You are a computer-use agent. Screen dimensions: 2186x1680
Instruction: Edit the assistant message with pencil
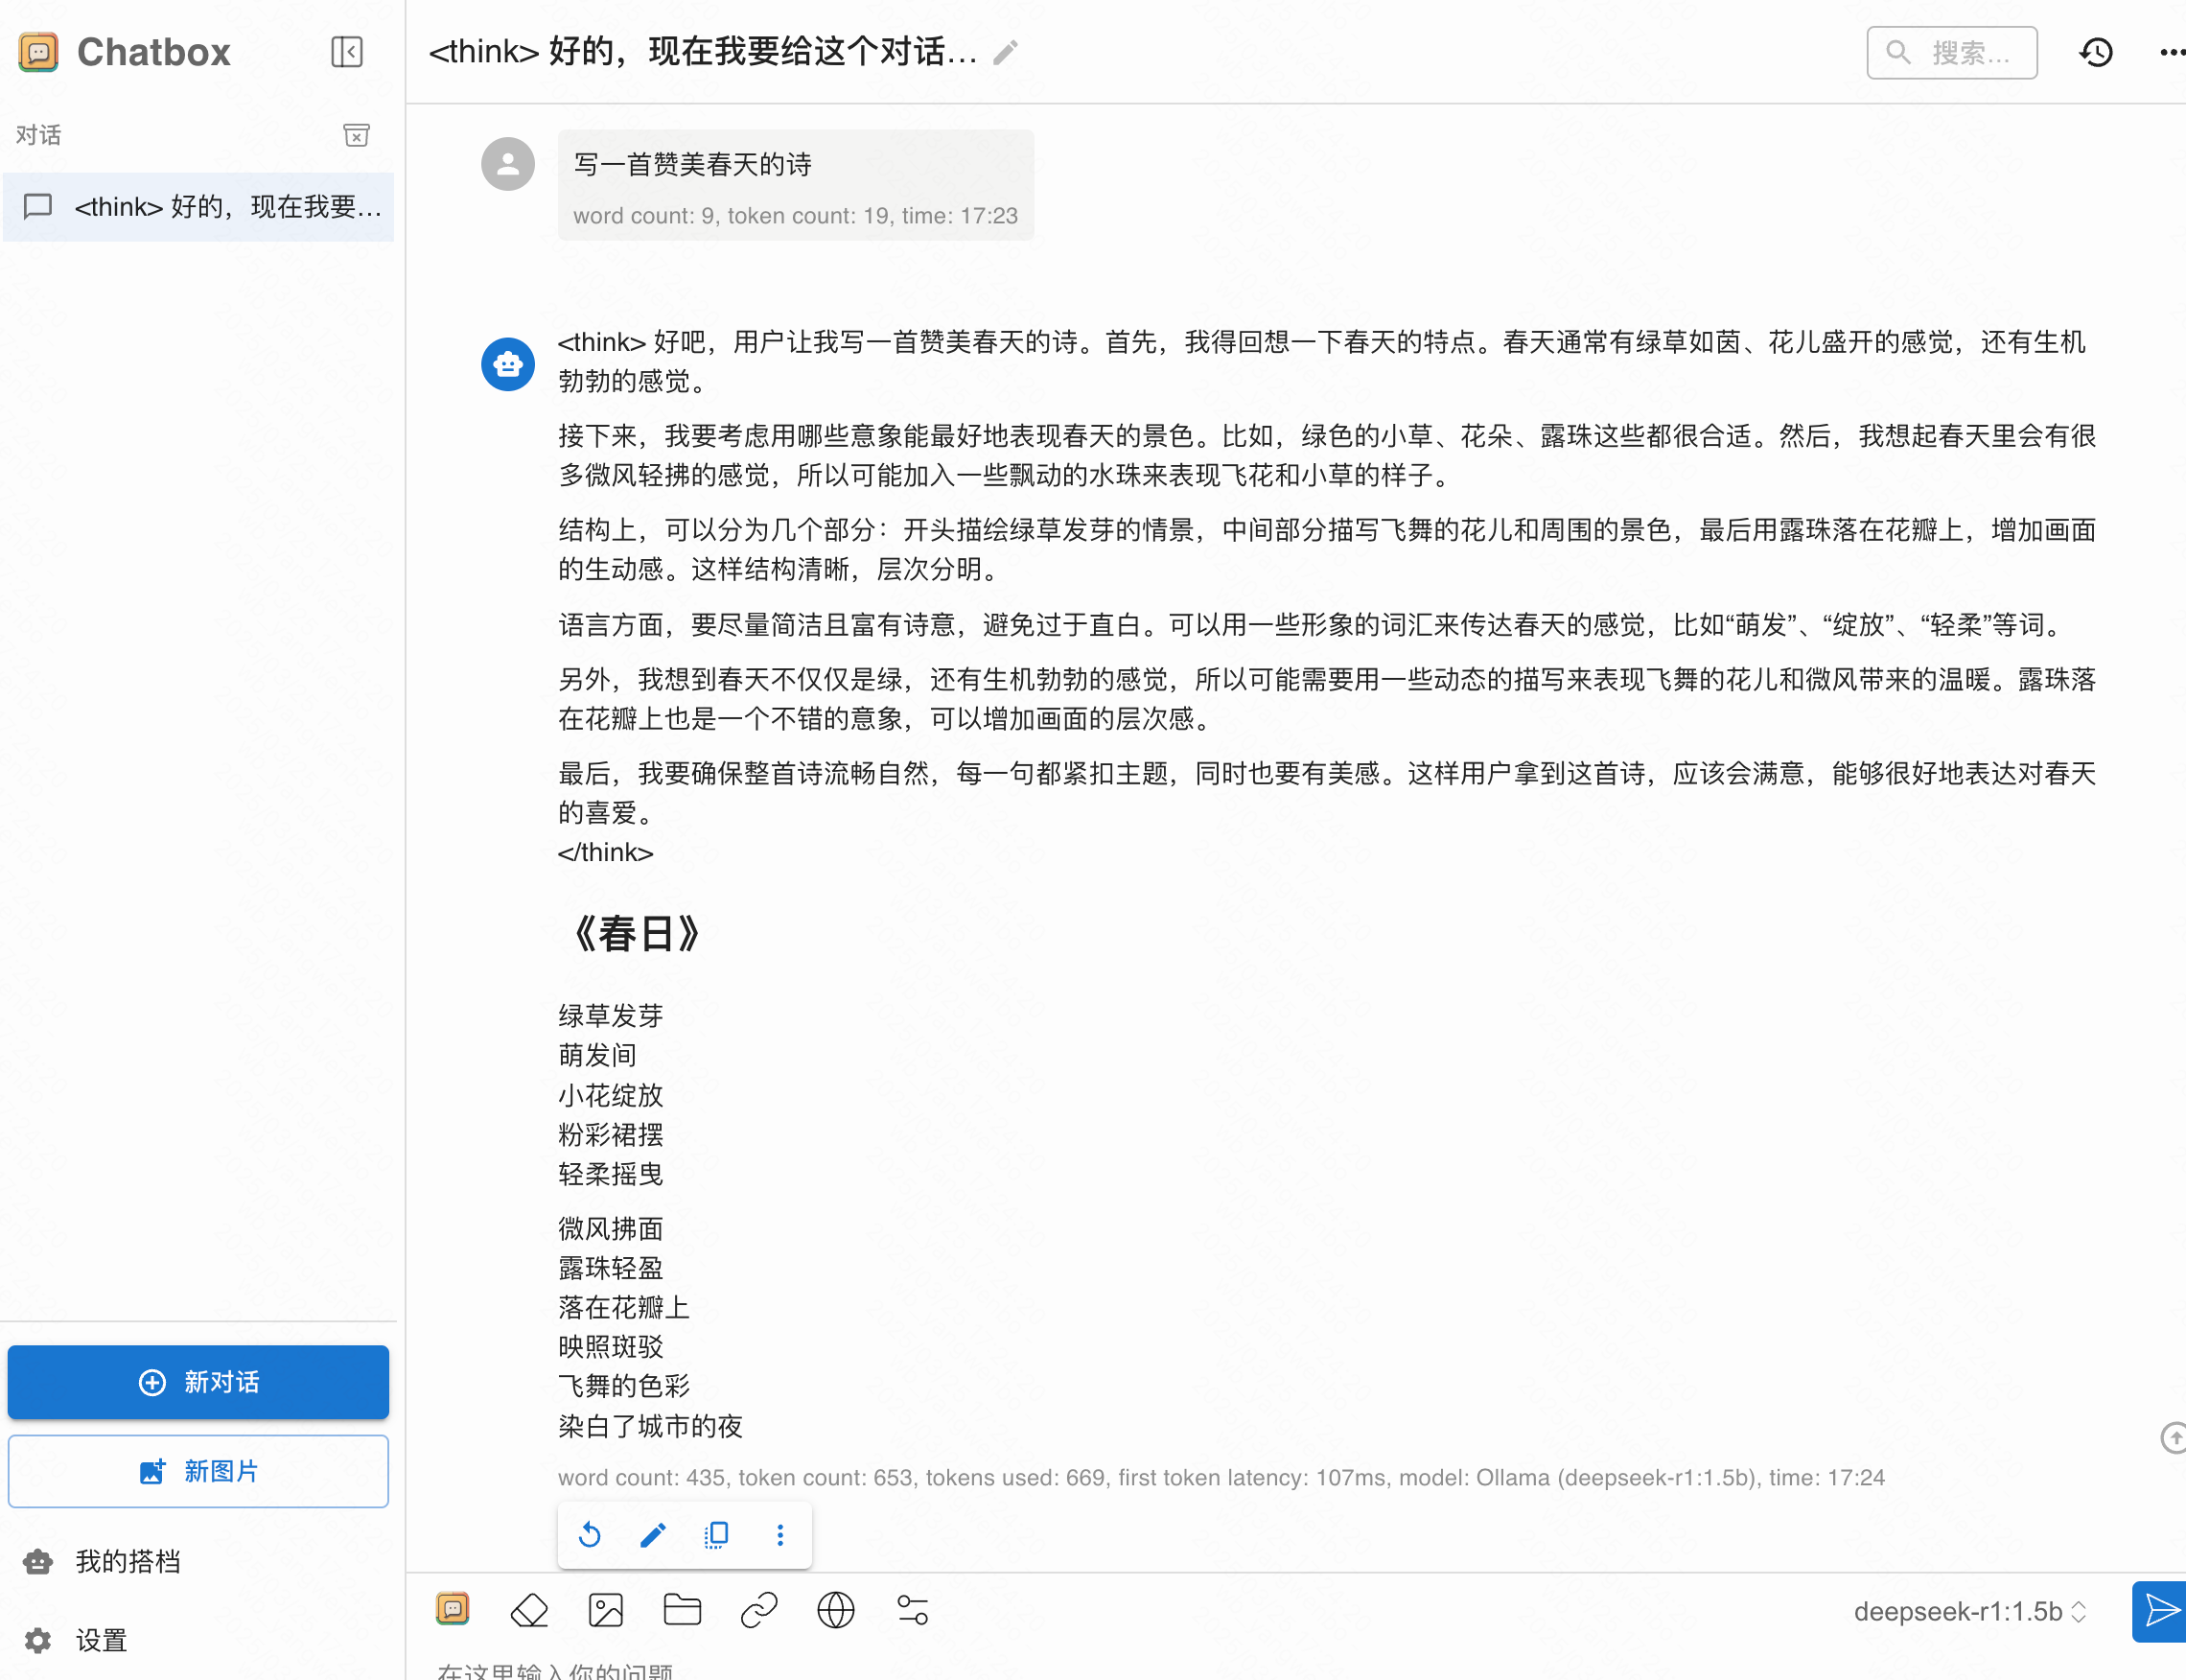tap(653, 1534)
